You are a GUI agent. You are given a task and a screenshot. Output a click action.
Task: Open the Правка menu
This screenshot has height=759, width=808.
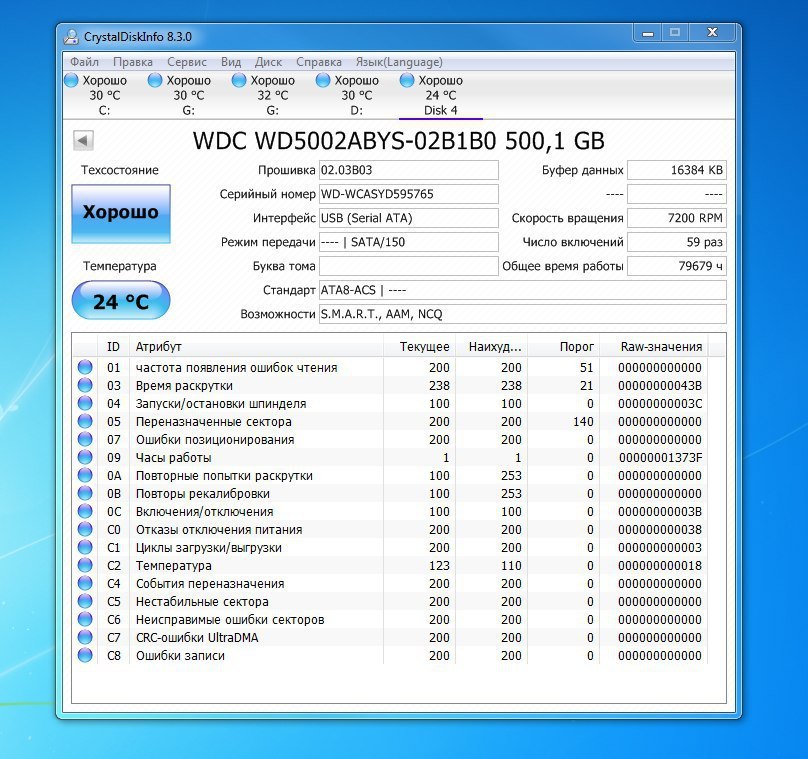tap(133, 62)
